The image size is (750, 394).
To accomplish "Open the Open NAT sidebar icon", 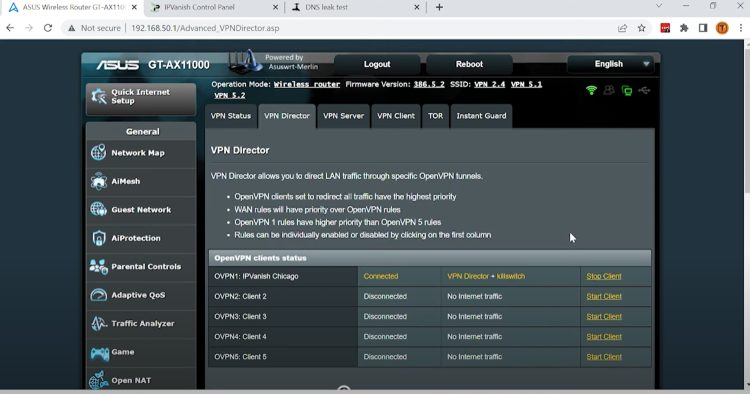I will coord(99,380).
